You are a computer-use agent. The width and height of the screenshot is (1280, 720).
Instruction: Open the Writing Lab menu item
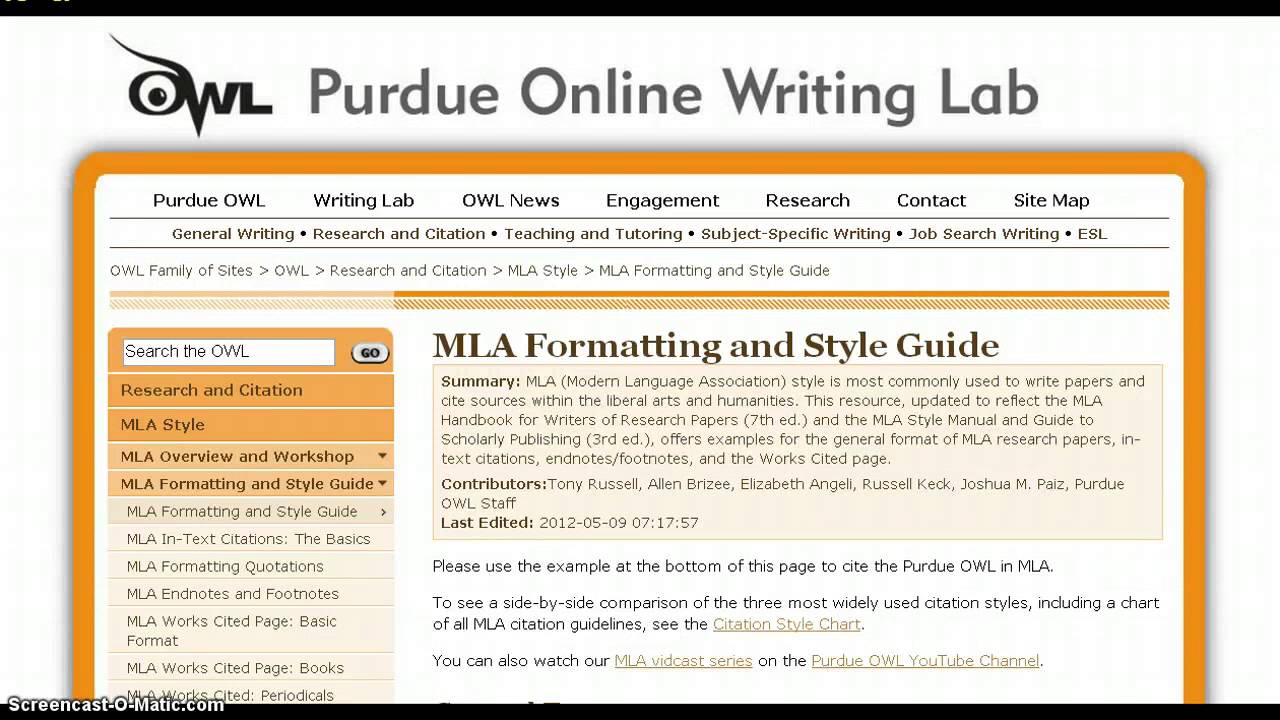coord(363,200)
